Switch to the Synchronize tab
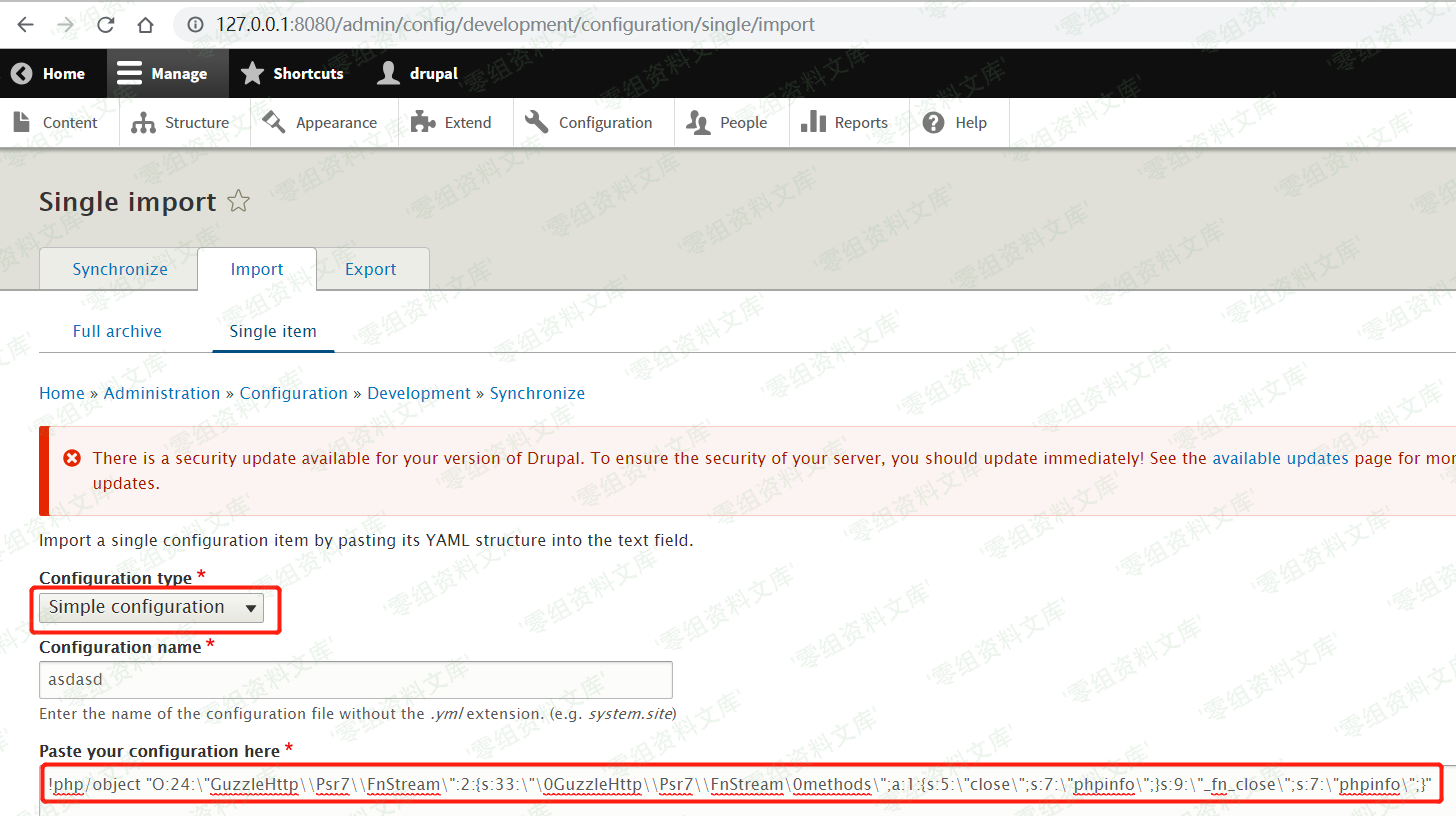 click(x=120, y=269)
